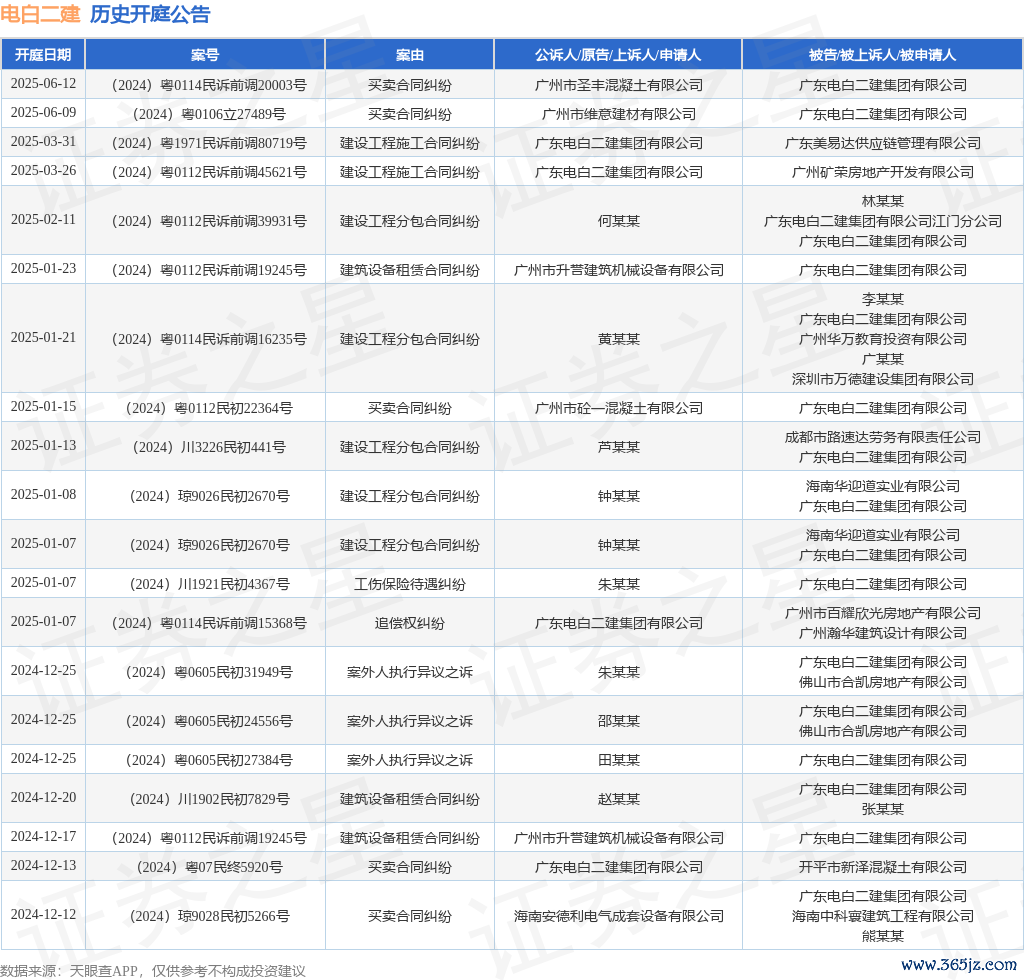Click the 案号 column header
The height and width of the screenshot is (980, 1024).
coord(205,55)
